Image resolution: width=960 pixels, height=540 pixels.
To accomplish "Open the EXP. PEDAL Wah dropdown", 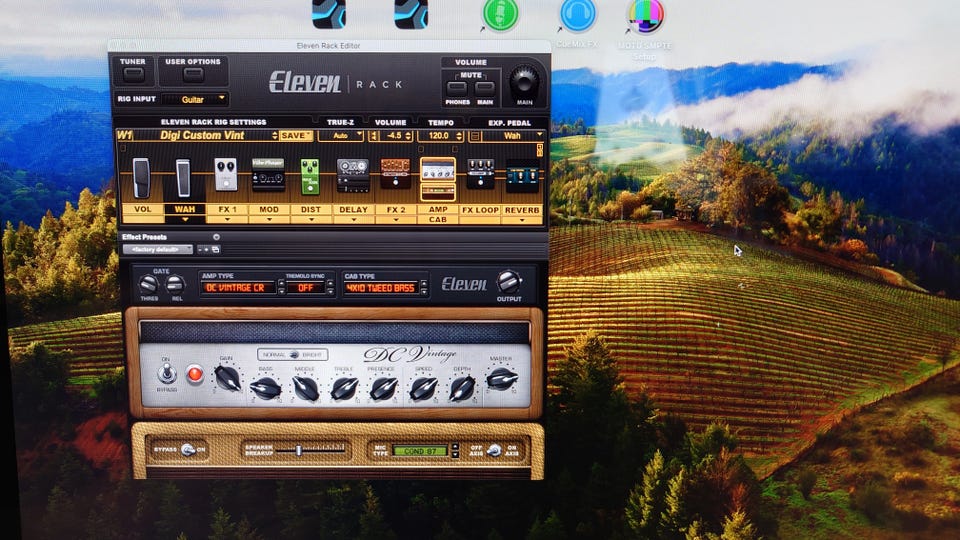I will click(x=512, y=136).
